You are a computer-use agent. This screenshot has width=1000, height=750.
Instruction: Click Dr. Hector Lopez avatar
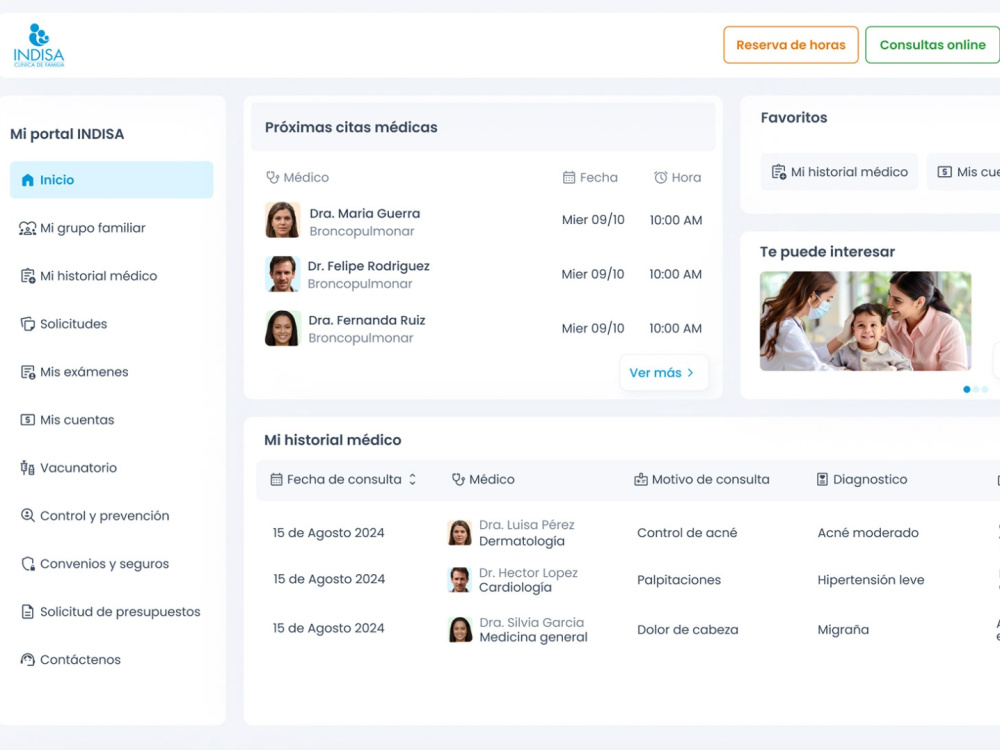(x=460, y=580)
